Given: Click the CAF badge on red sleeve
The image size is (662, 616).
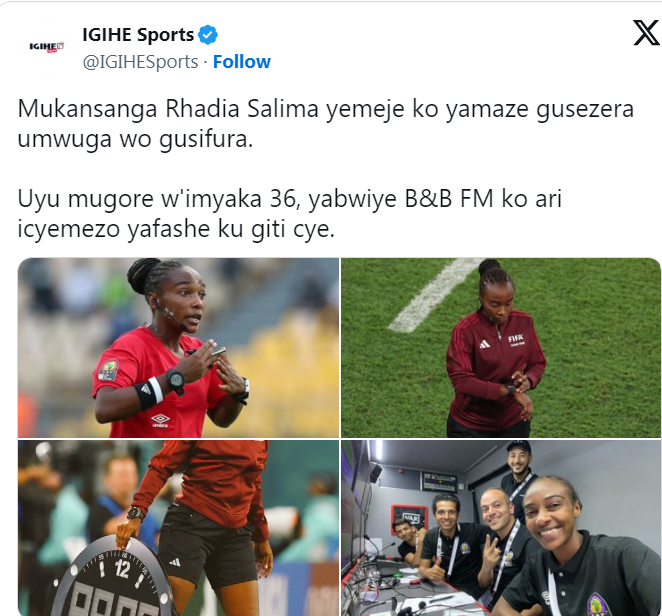Looking at the screenshot, I should click(108, 370).
